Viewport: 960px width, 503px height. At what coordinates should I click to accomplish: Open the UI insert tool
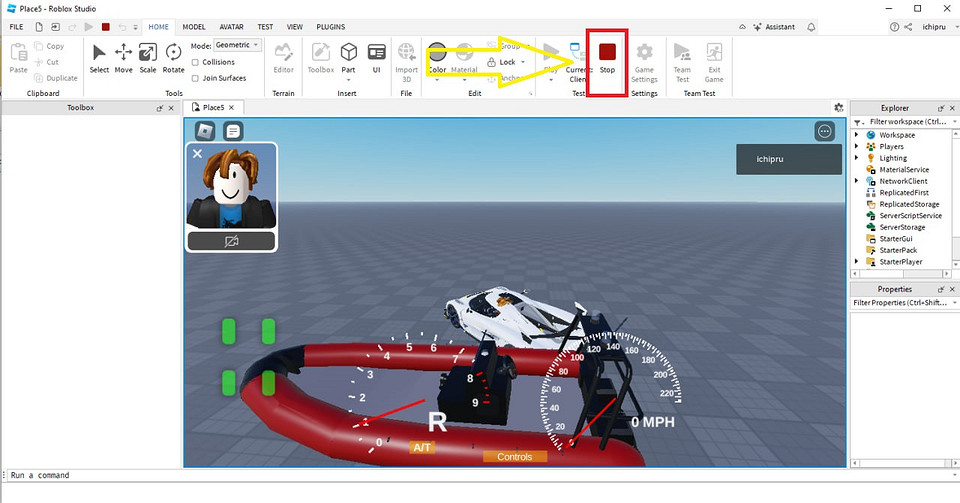377,58
